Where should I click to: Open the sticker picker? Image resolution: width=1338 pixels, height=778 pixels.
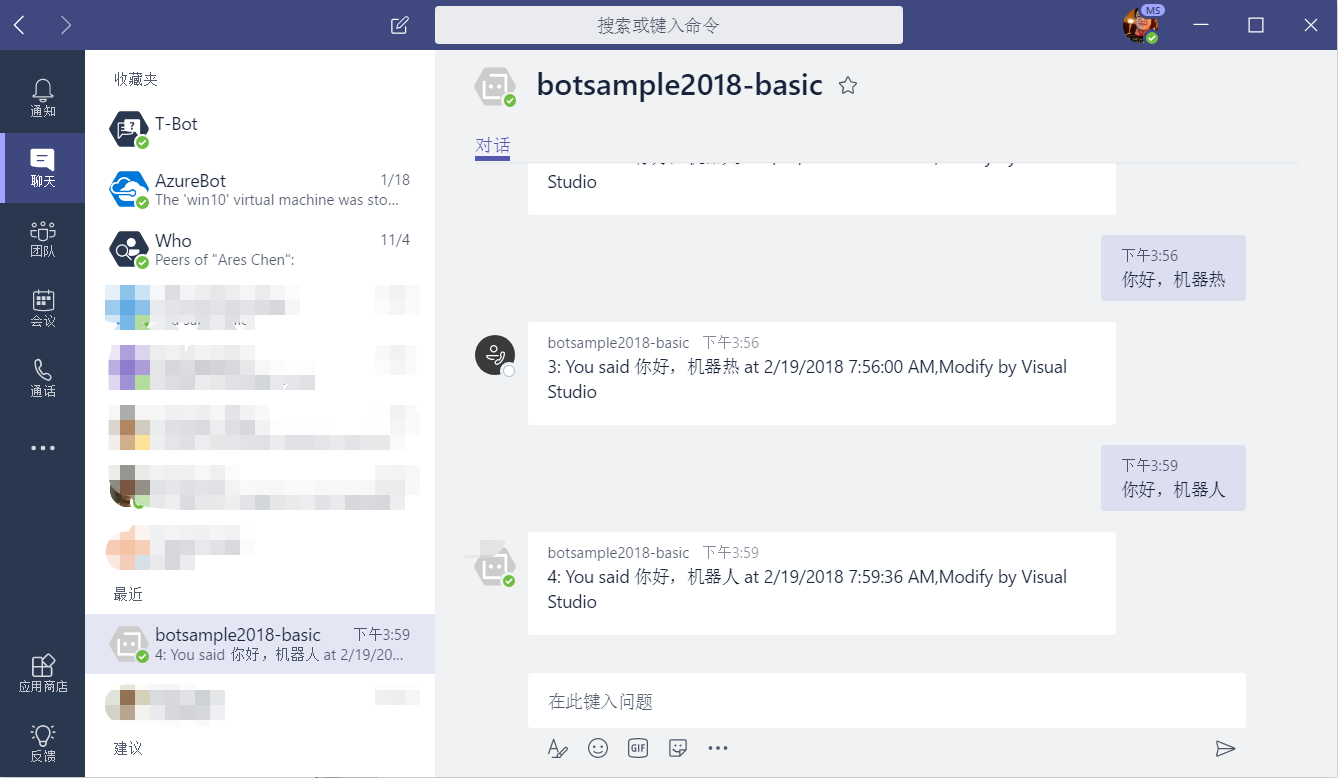click(x=678, y=747)
